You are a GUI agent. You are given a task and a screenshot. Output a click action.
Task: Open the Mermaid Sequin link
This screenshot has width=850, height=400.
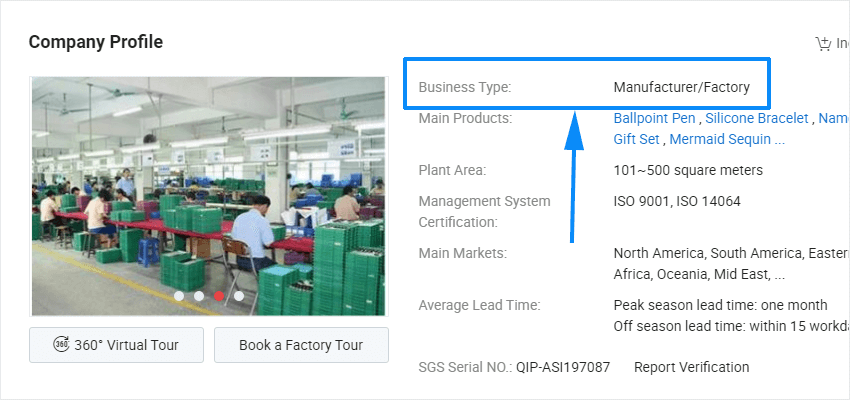coord(727,140)
